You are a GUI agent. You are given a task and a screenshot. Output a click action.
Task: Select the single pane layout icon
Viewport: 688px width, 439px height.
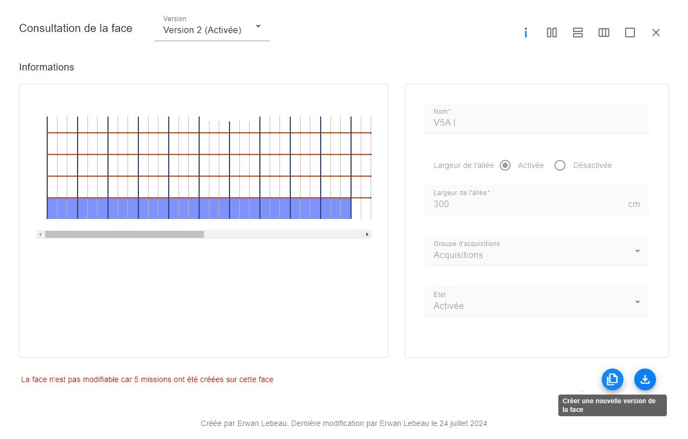pos(630,33)
